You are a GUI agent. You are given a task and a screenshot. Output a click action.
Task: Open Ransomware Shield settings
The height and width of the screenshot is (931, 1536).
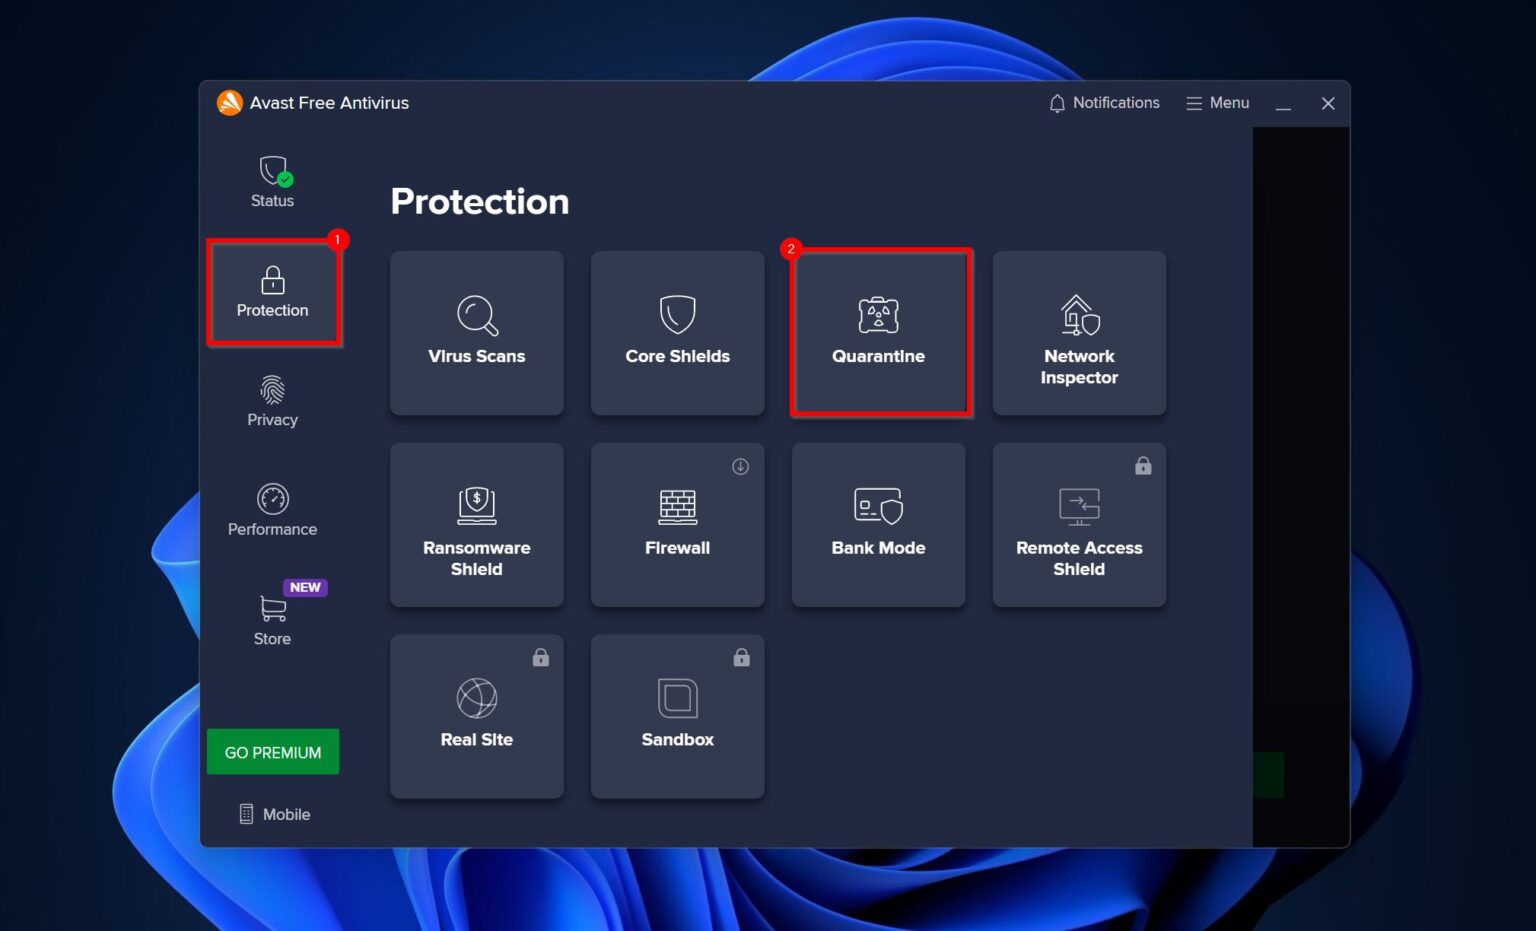(477, 524)
